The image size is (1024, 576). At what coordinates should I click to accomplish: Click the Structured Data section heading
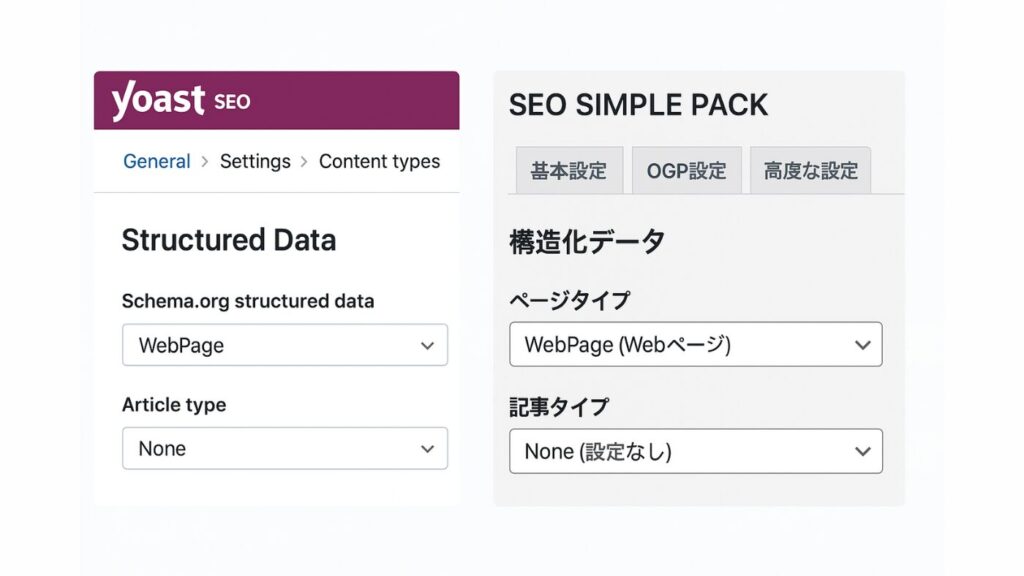(230, 240)
